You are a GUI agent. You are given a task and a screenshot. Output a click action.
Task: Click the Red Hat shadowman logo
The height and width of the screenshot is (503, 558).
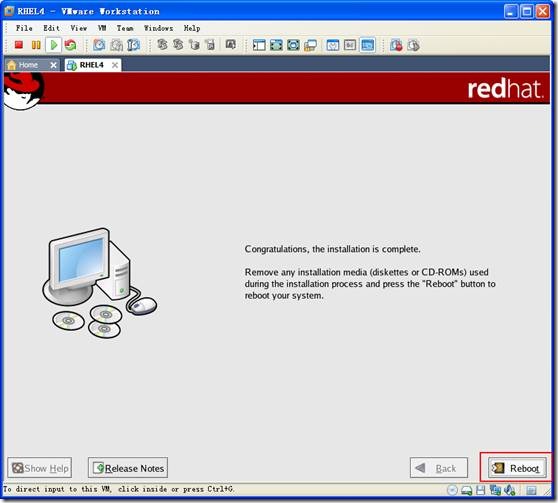click(23, 90)
